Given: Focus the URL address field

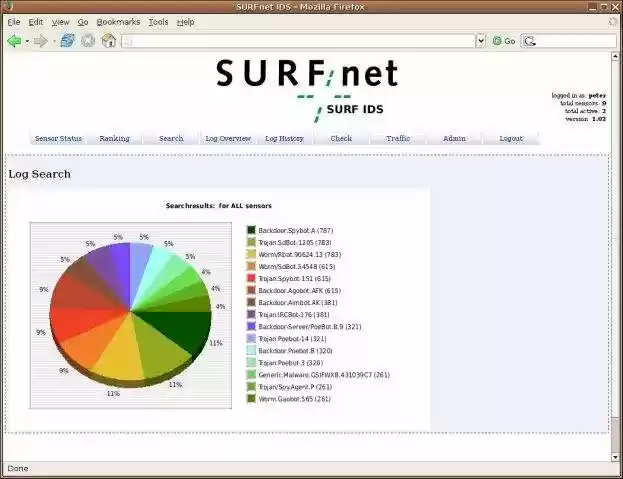Looking at the screenshot, I should coord(299,41).
